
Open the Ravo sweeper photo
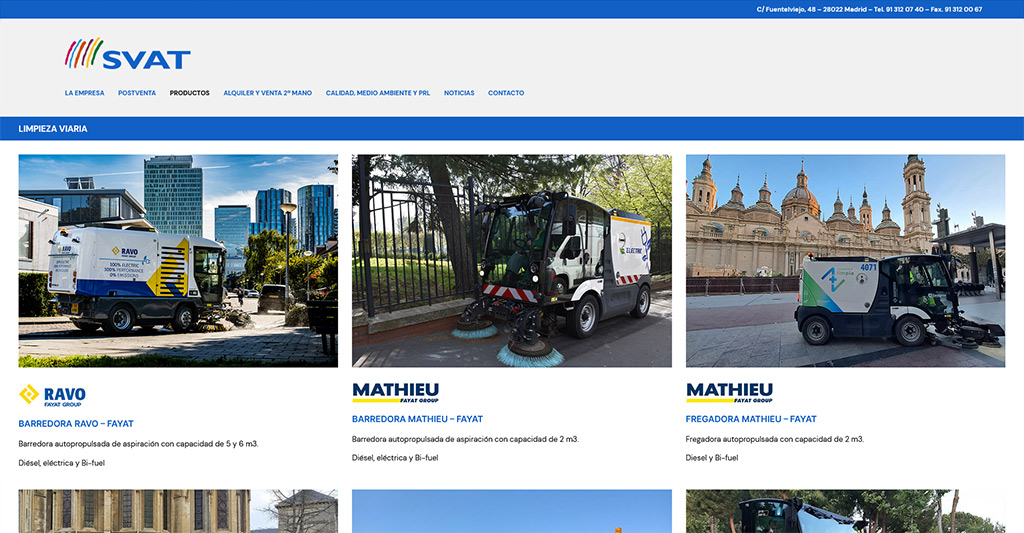(178, 261)
